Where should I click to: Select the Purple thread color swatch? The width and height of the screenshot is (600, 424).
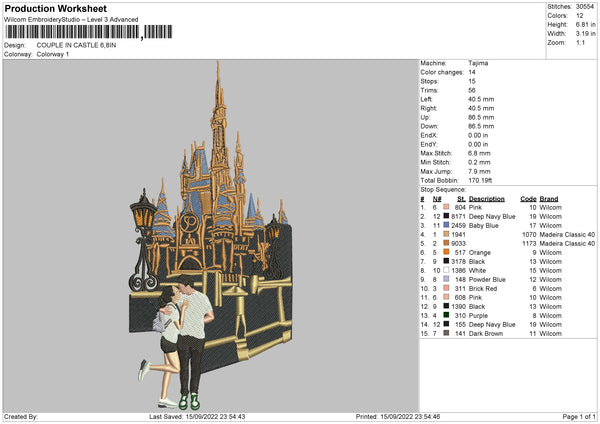coord(446,315)
